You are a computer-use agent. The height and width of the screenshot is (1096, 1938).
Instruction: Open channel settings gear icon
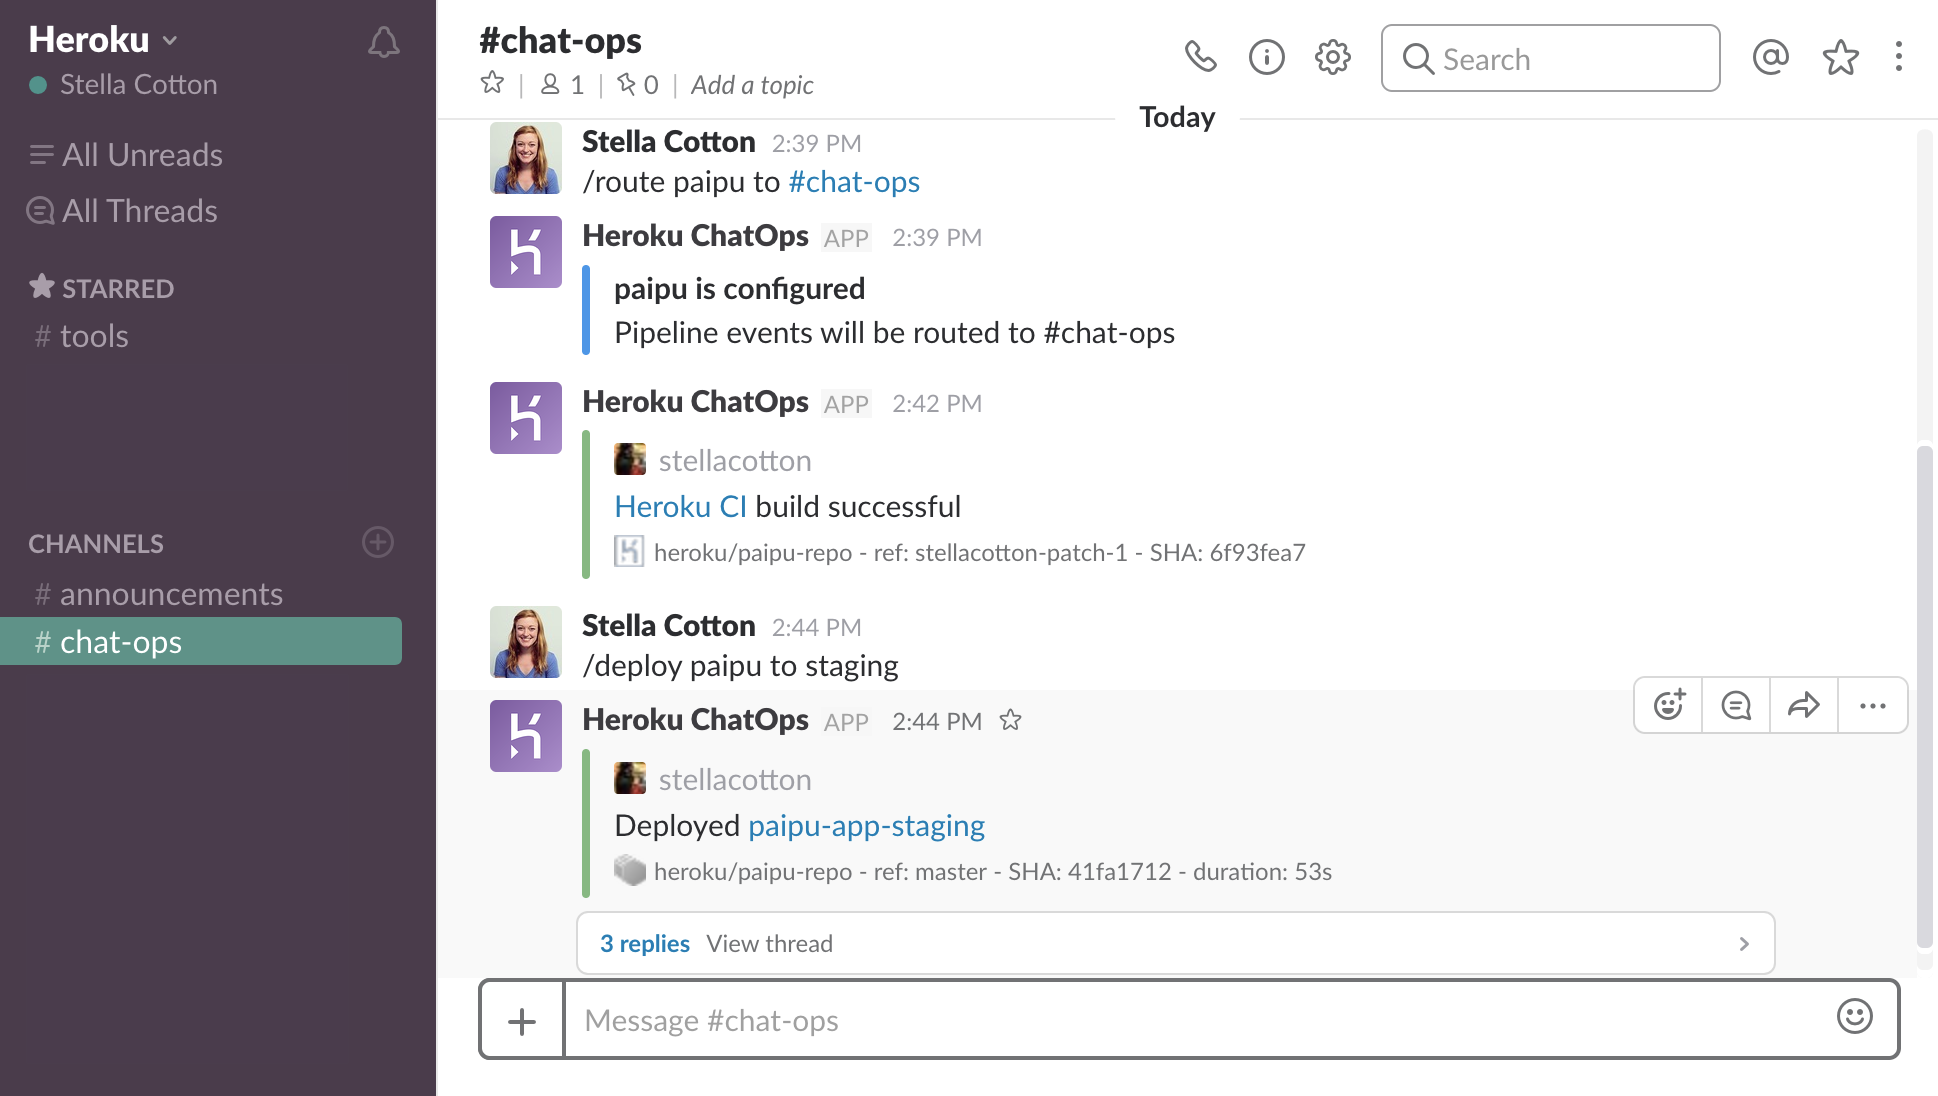coord(1332,57)
